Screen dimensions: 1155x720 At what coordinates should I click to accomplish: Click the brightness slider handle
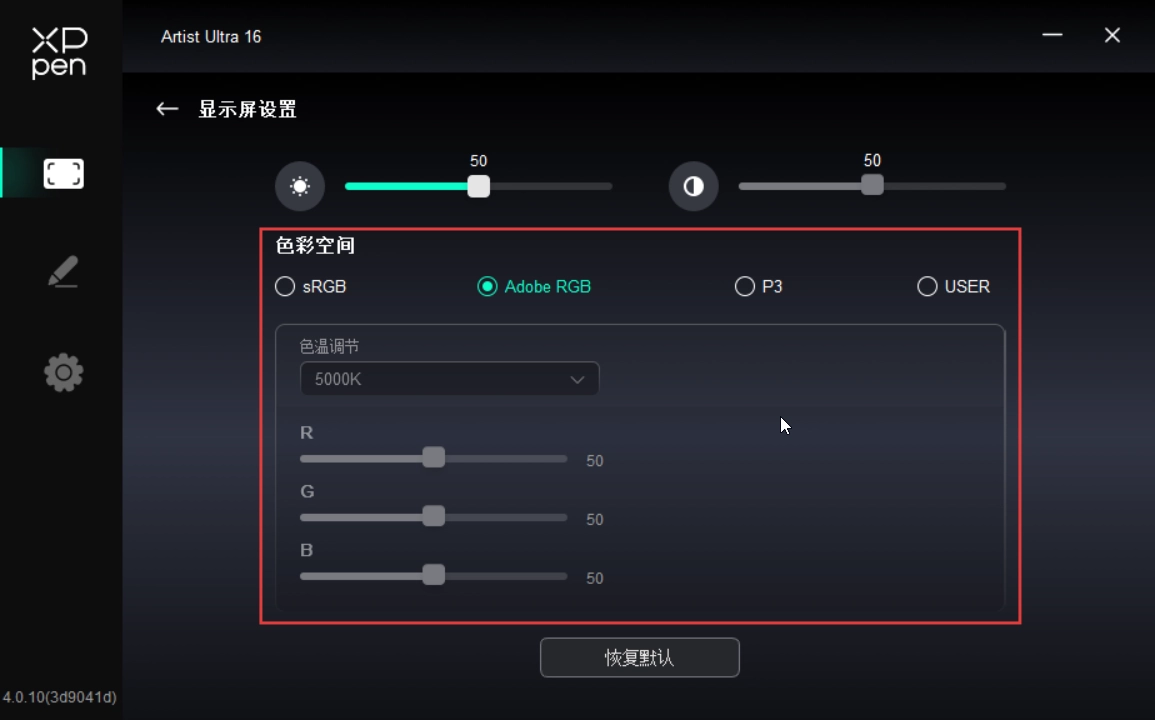[479, 186]
